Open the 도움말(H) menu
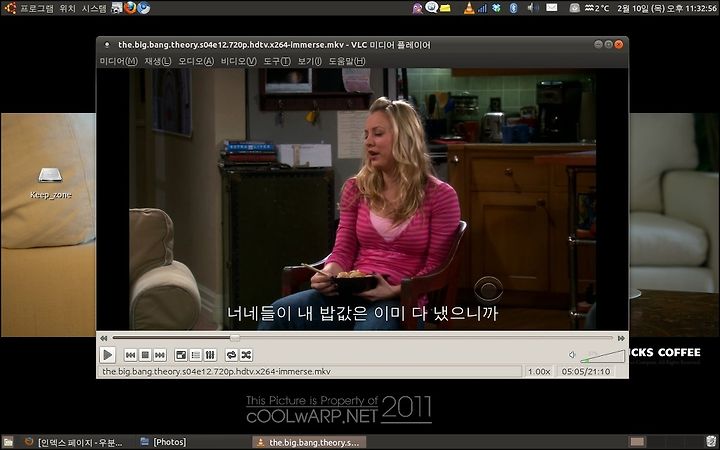 347,61
